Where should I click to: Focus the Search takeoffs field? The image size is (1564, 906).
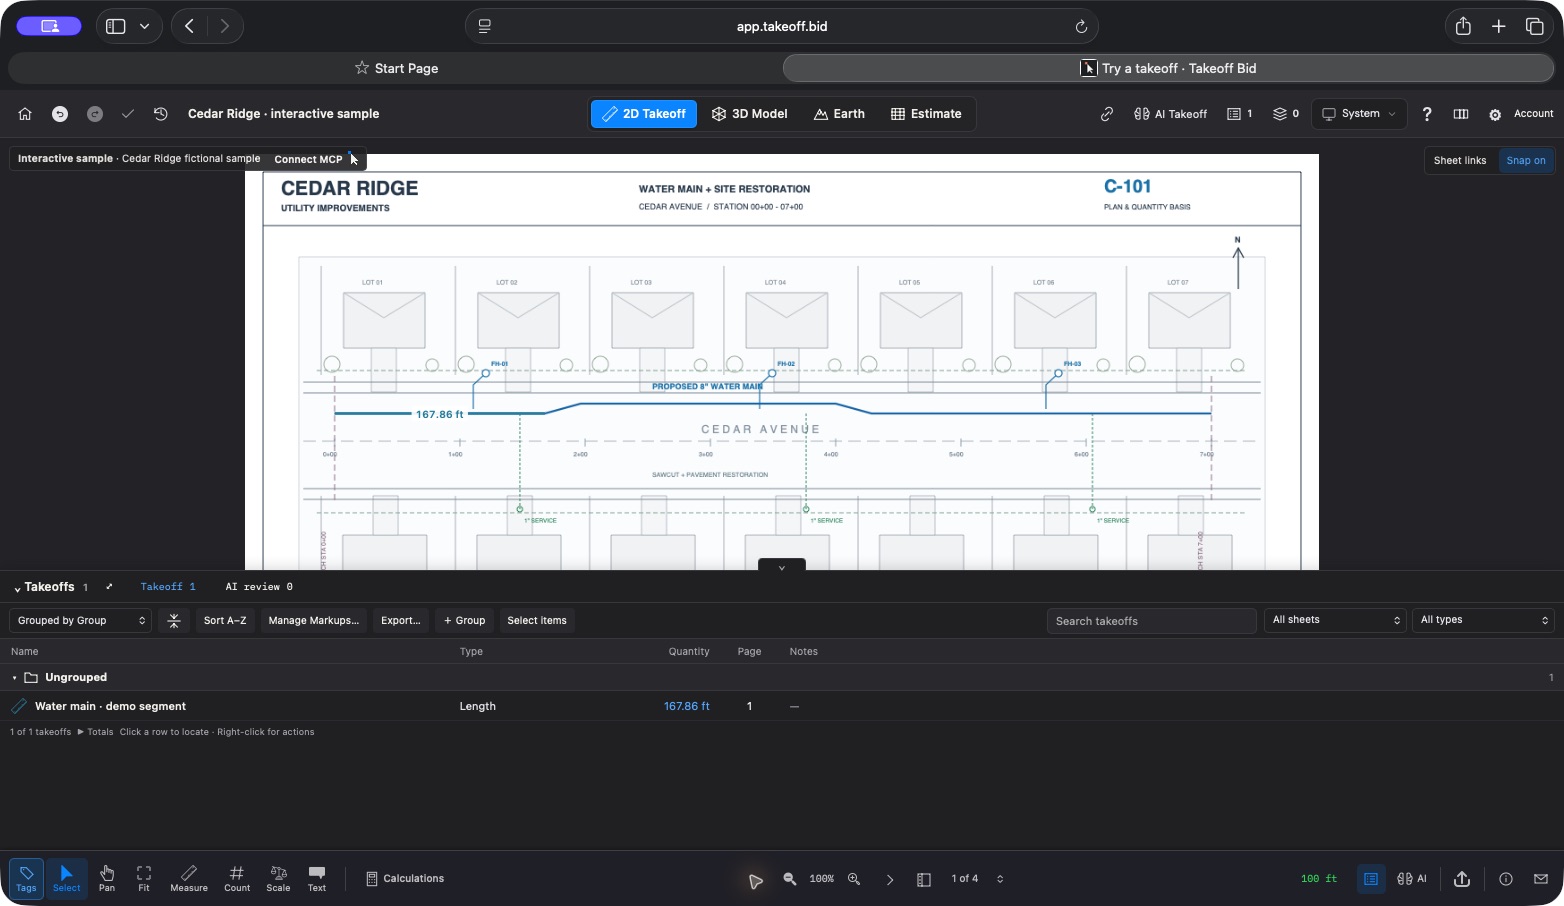click(1151, 621)
